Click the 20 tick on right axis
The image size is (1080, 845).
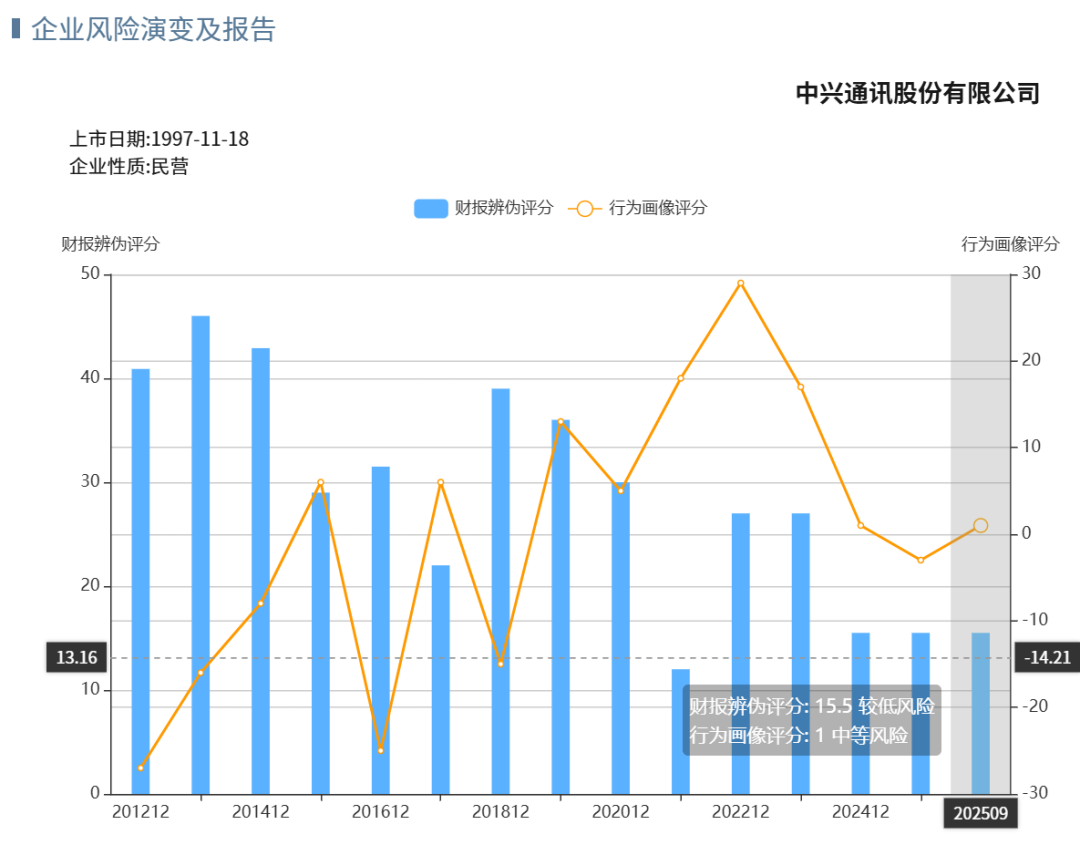[x=1031, y=360]
